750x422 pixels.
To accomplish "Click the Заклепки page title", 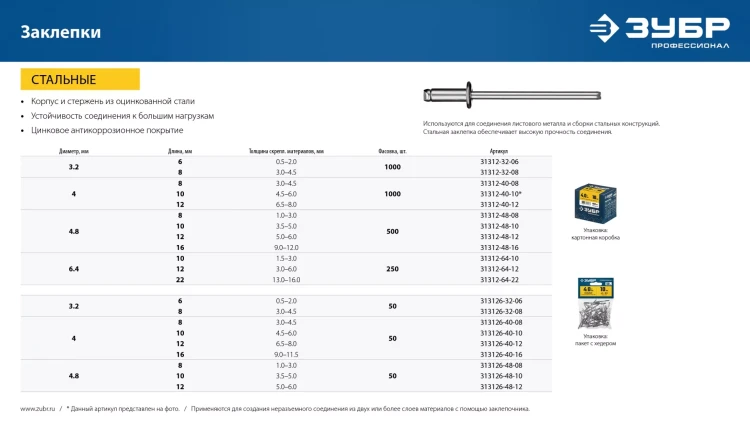I will 61,32.
